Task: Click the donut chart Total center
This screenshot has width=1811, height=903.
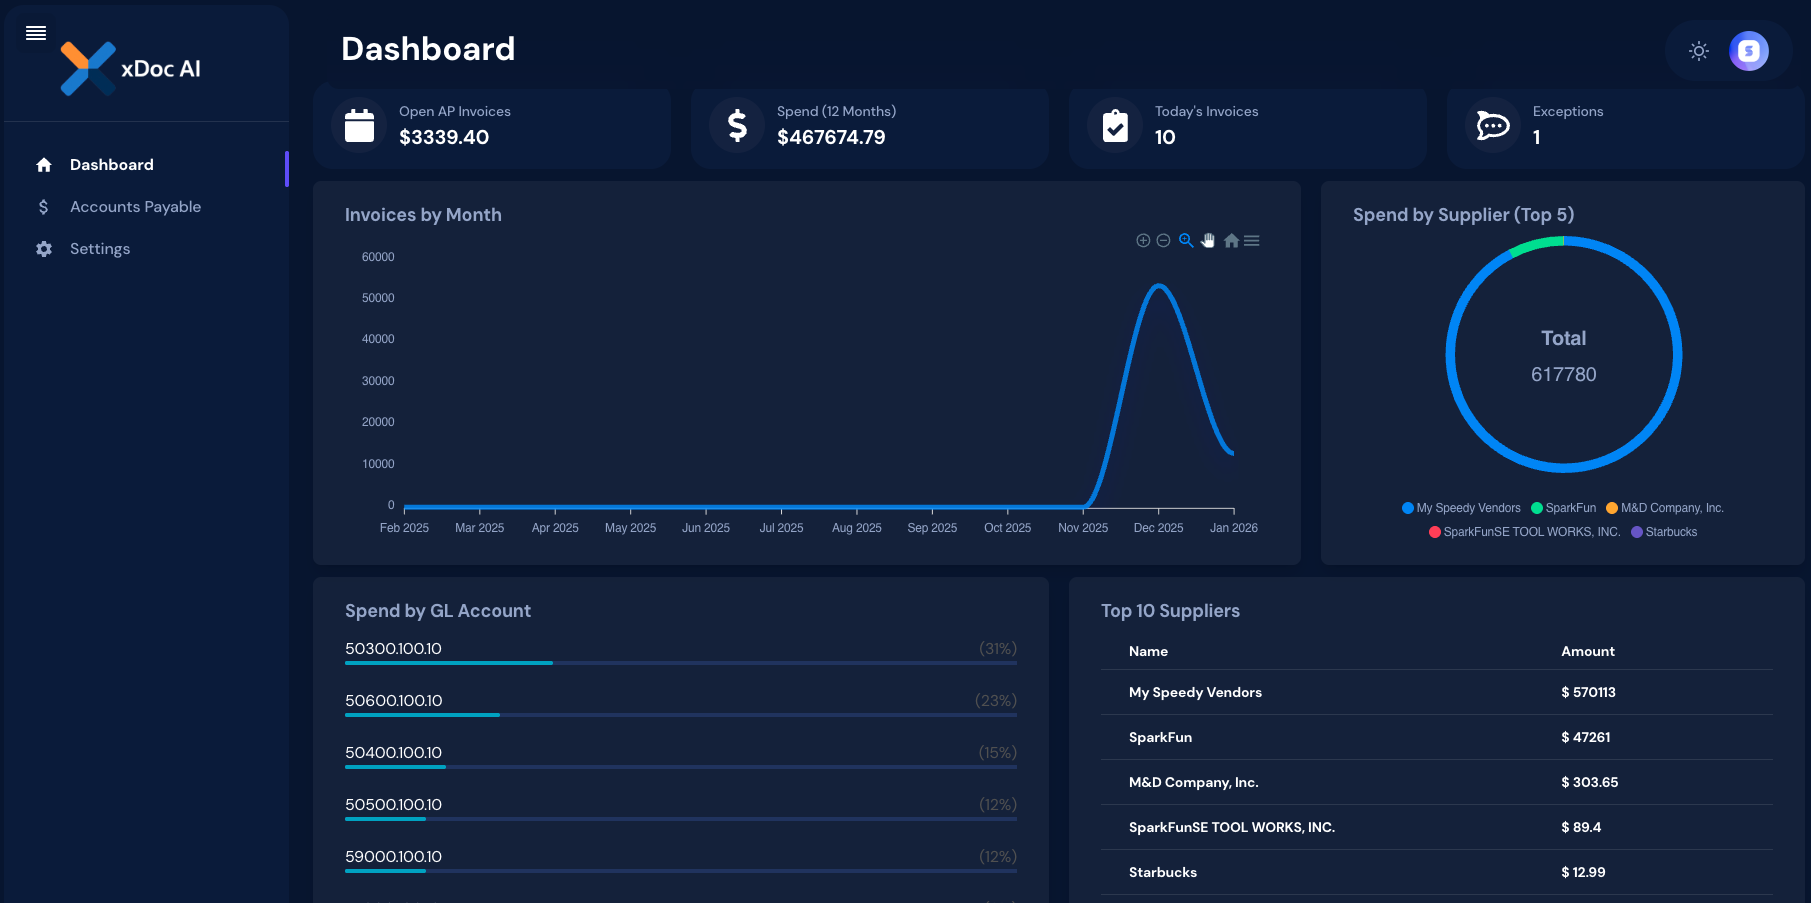Action: coord(1563,356)
